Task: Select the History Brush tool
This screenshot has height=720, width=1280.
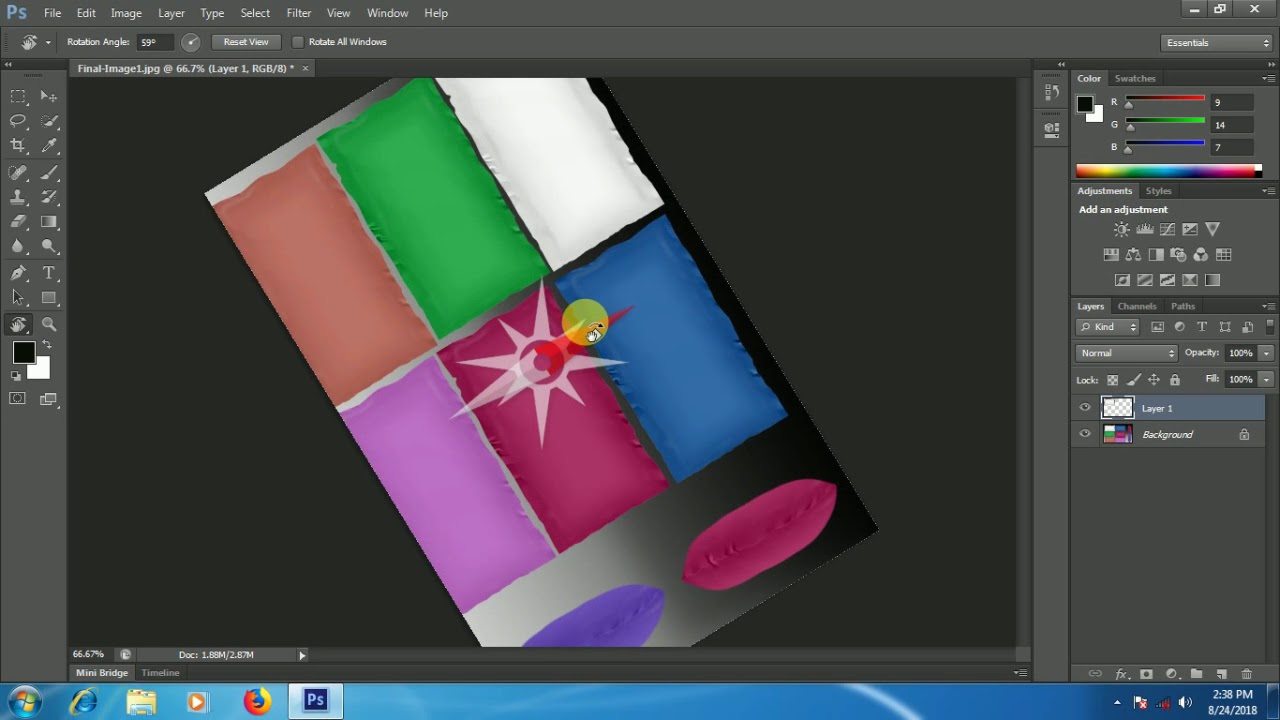Action: tap(48, 197)
